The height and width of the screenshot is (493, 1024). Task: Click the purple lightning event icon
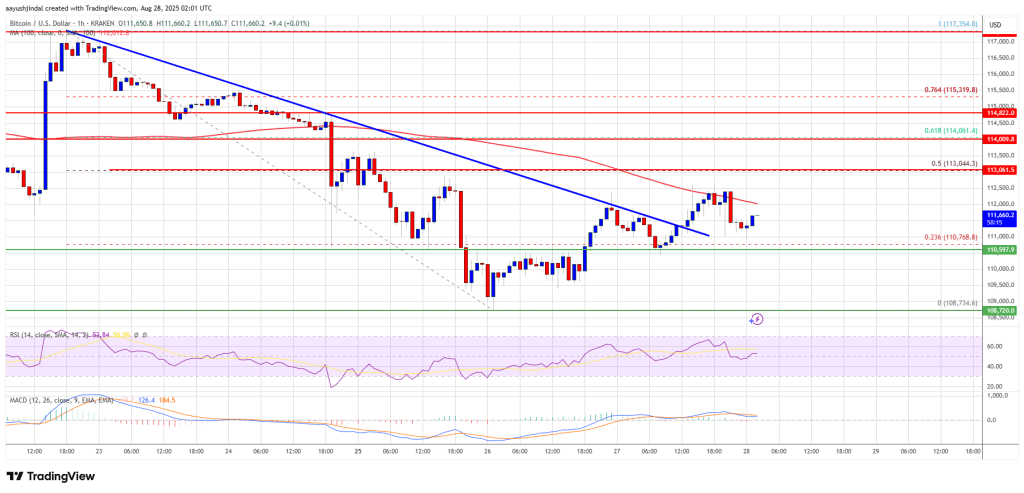tap(757, 319)
